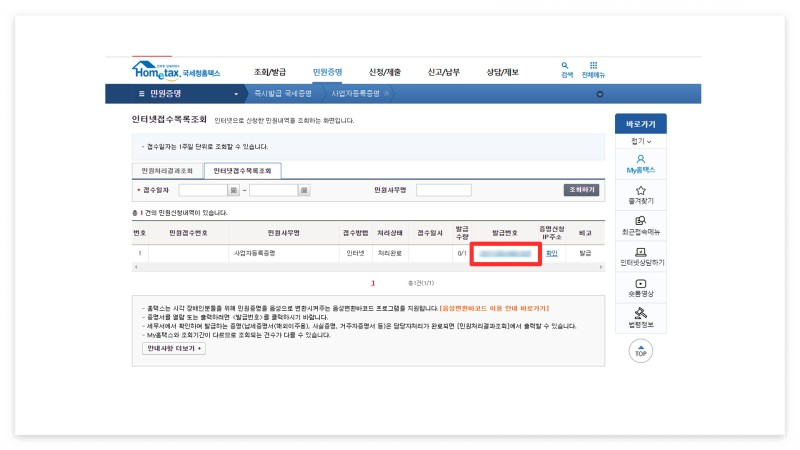
Task: Open the 상담/제보 menu
Action: tap(502, 72)
